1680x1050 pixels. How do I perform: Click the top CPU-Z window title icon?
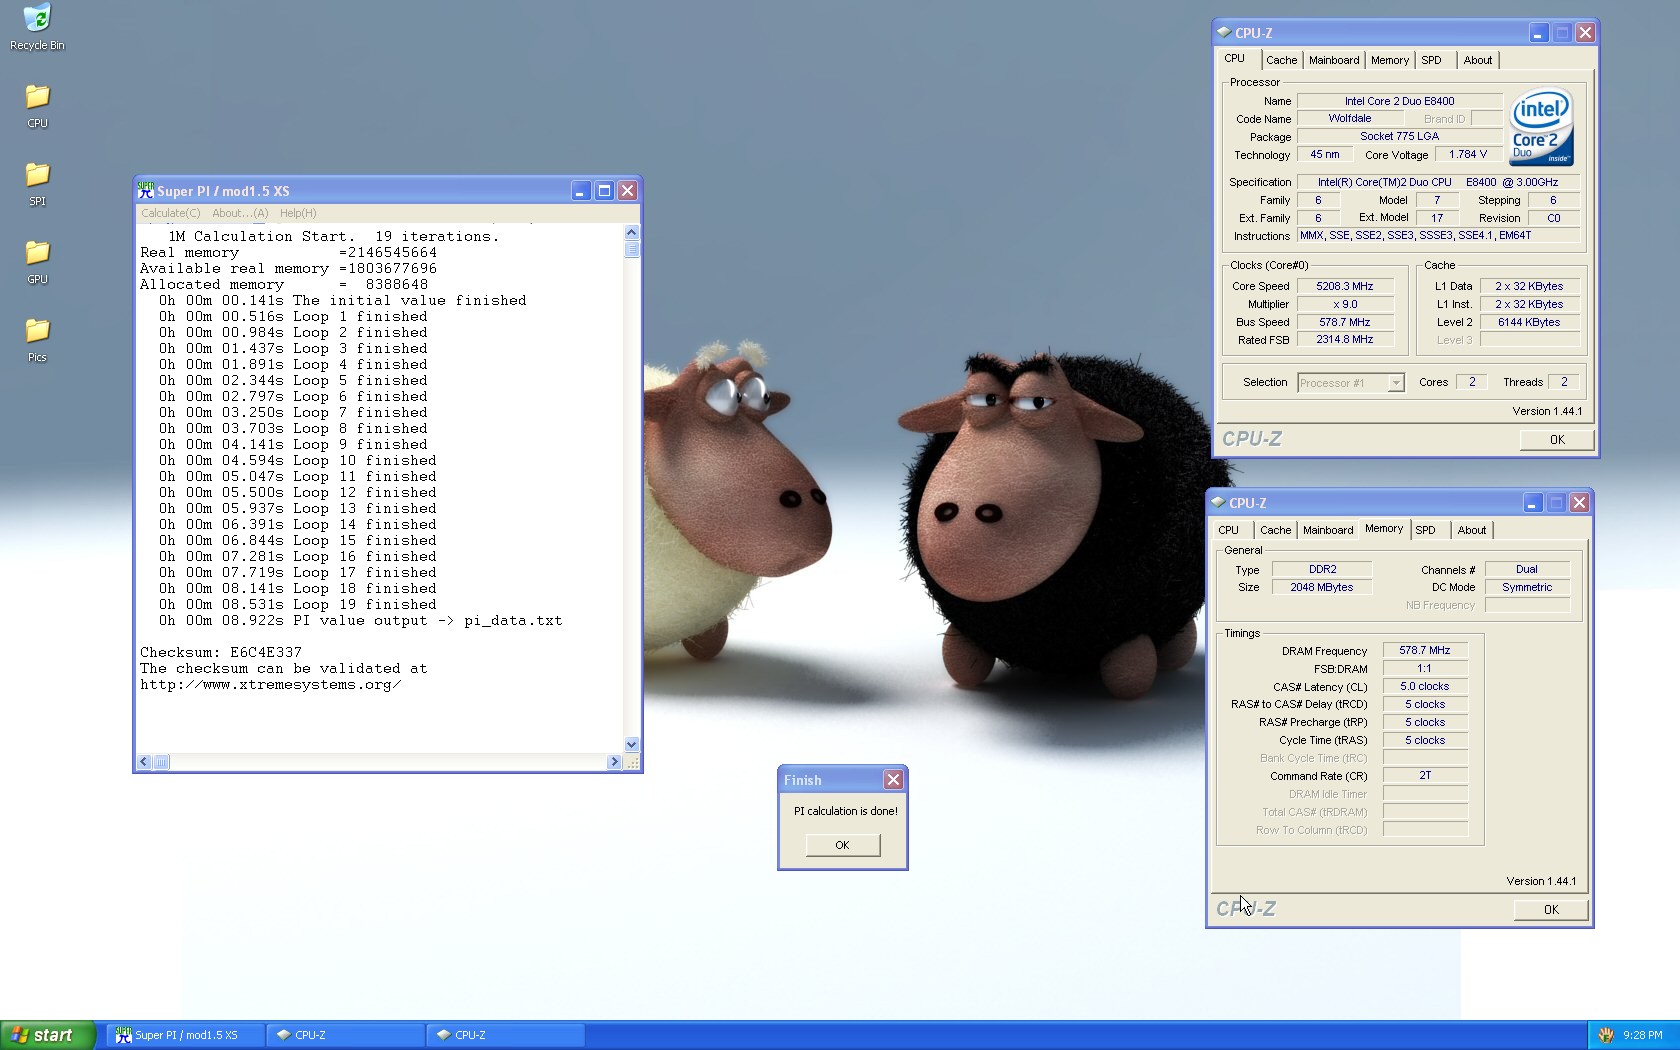point(1224,32)
